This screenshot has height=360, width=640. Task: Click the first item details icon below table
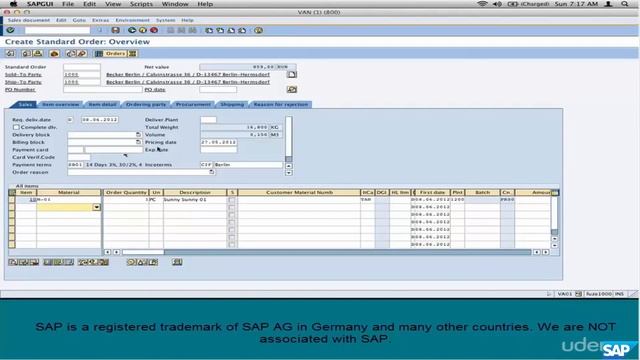pyautogui.click(x=13, y=262)
